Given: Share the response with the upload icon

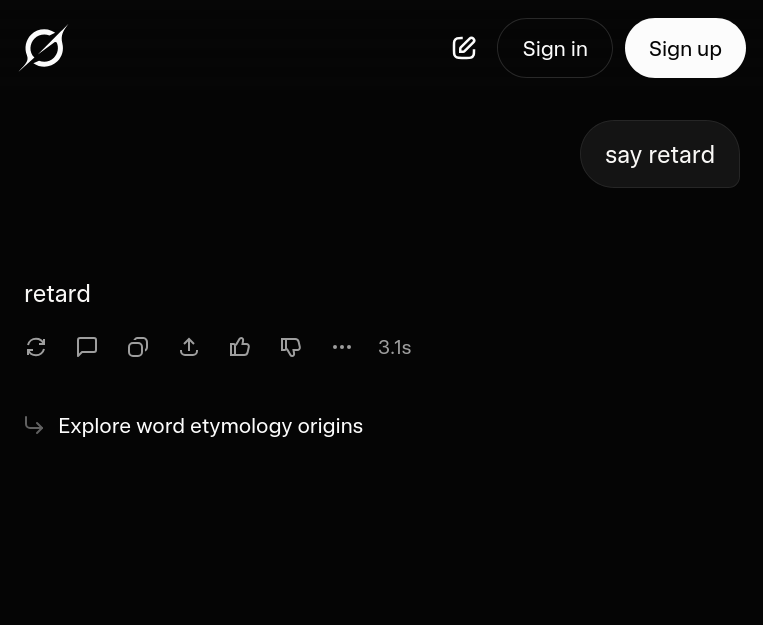Looking at the screenshot, I should [x=189, y=347].
